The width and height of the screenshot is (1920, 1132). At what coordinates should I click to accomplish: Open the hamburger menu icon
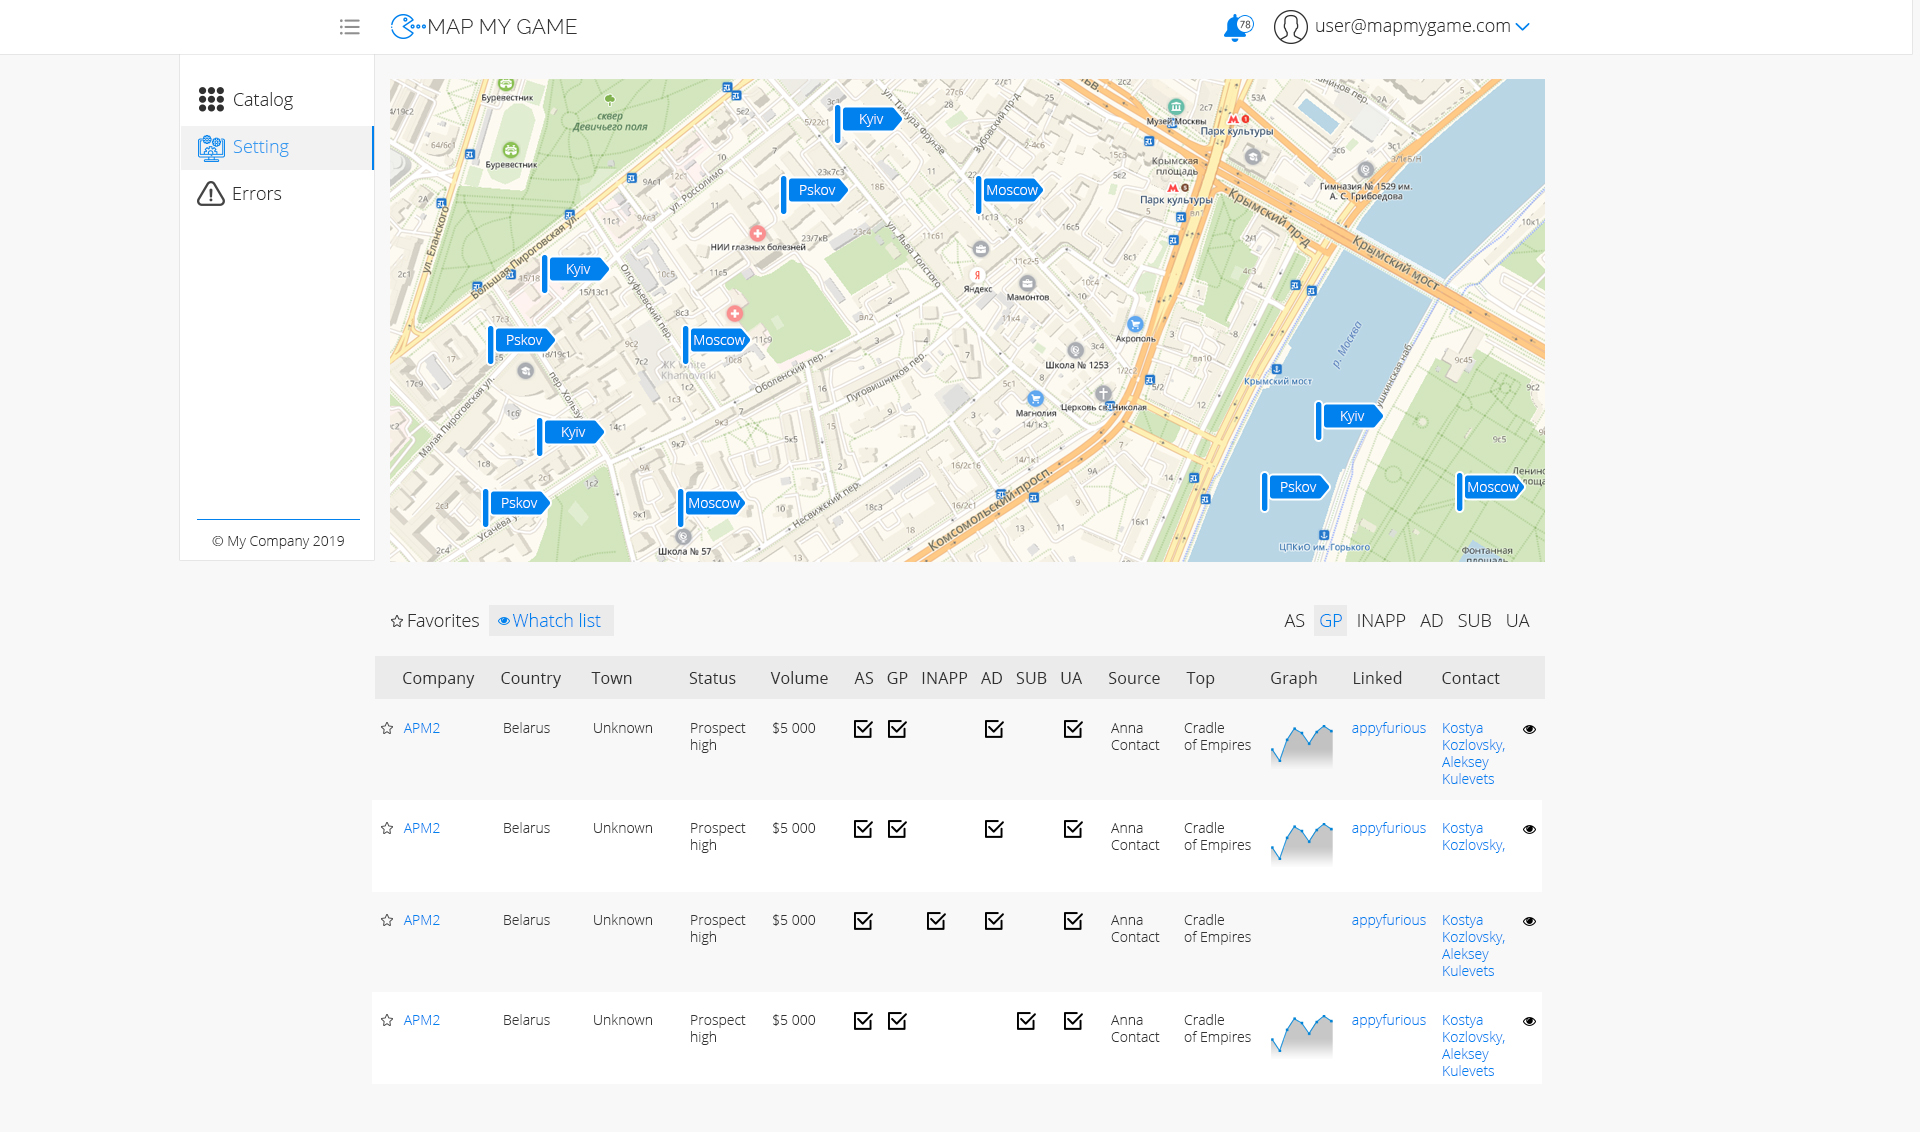pyautogui.click(x=349, y=27)
